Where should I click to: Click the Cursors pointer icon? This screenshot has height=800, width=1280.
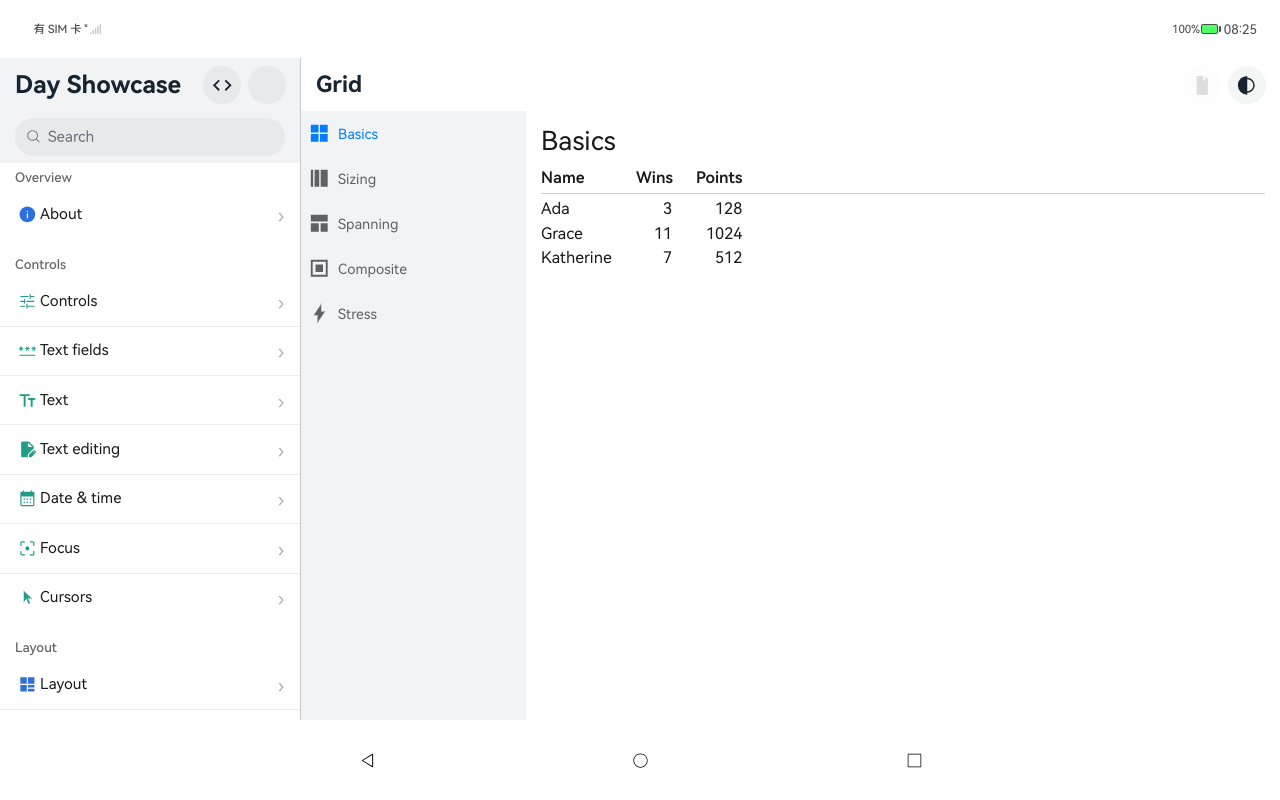coord(27,597)
